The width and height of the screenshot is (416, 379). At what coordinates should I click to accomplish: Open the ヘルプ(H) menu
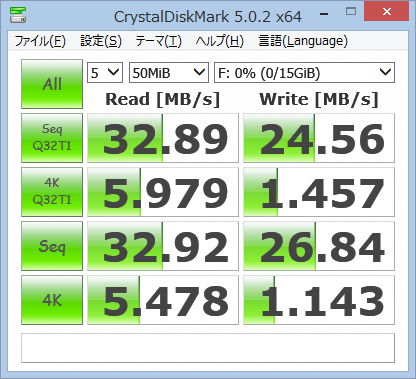pyautogui.click(x=220, y=41)
